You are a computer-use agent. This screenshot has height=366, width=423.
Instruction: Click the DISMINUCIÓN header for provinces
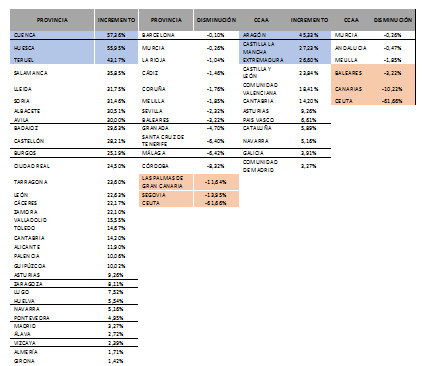point(216,20)
